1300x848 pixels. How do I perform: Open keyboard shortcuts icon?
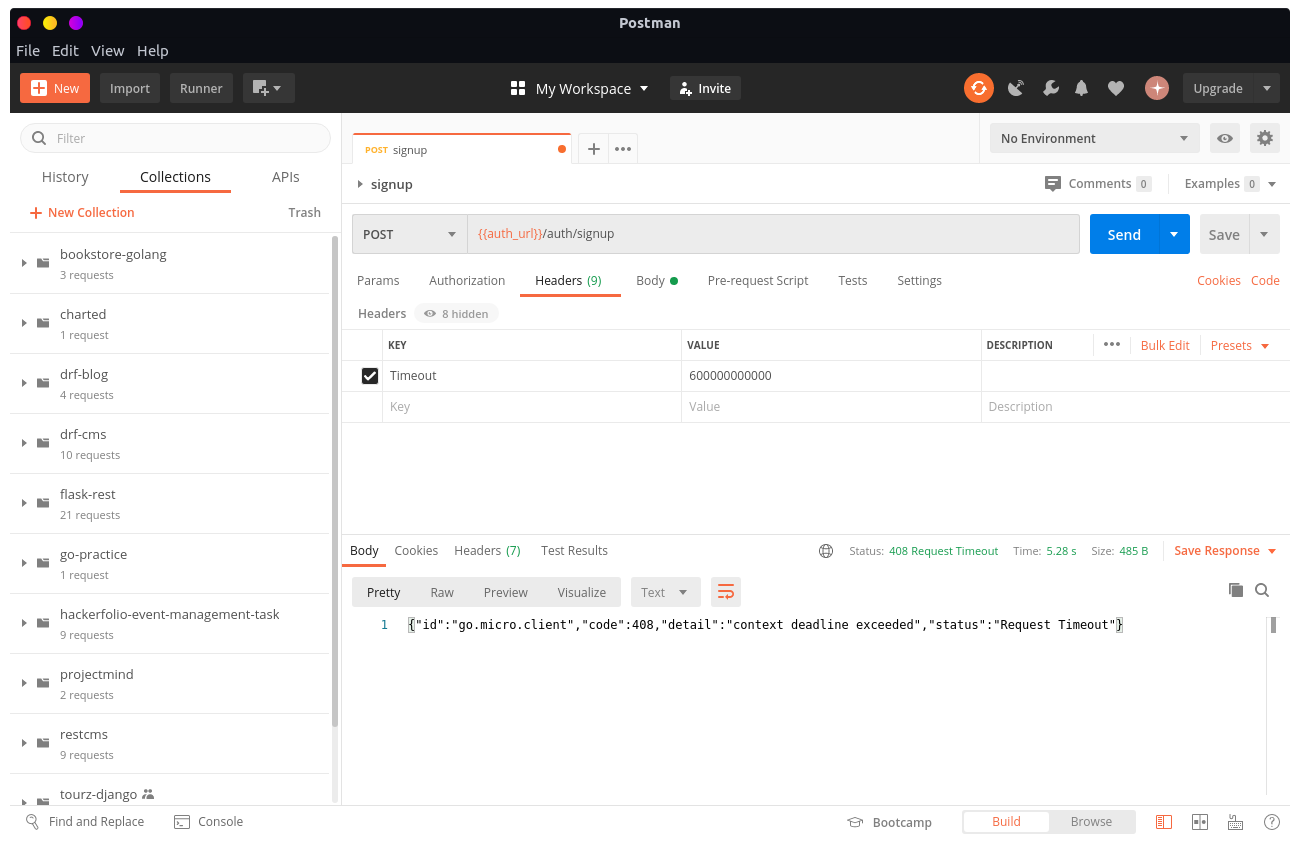[1236, 822]
